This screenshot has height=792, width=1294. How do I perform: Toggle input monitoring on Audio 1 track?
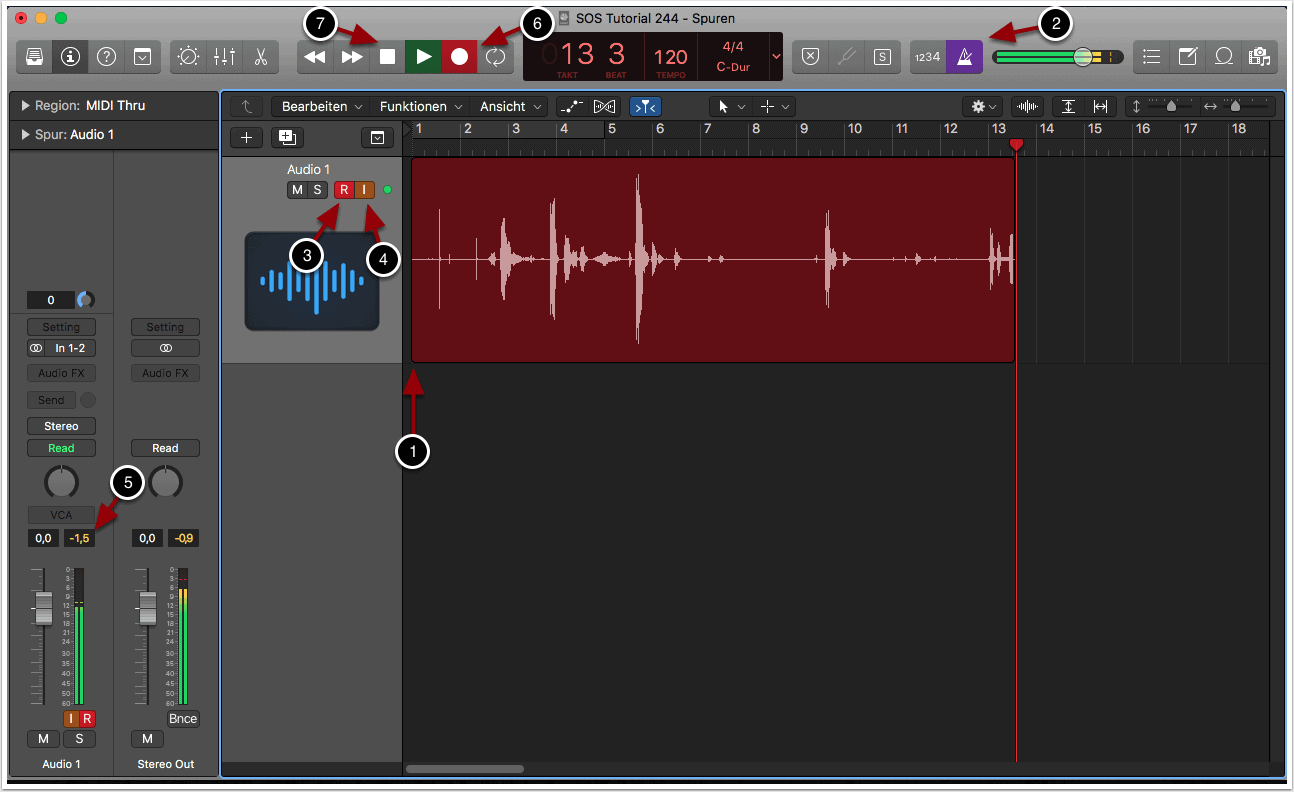[x=365, y=190]
